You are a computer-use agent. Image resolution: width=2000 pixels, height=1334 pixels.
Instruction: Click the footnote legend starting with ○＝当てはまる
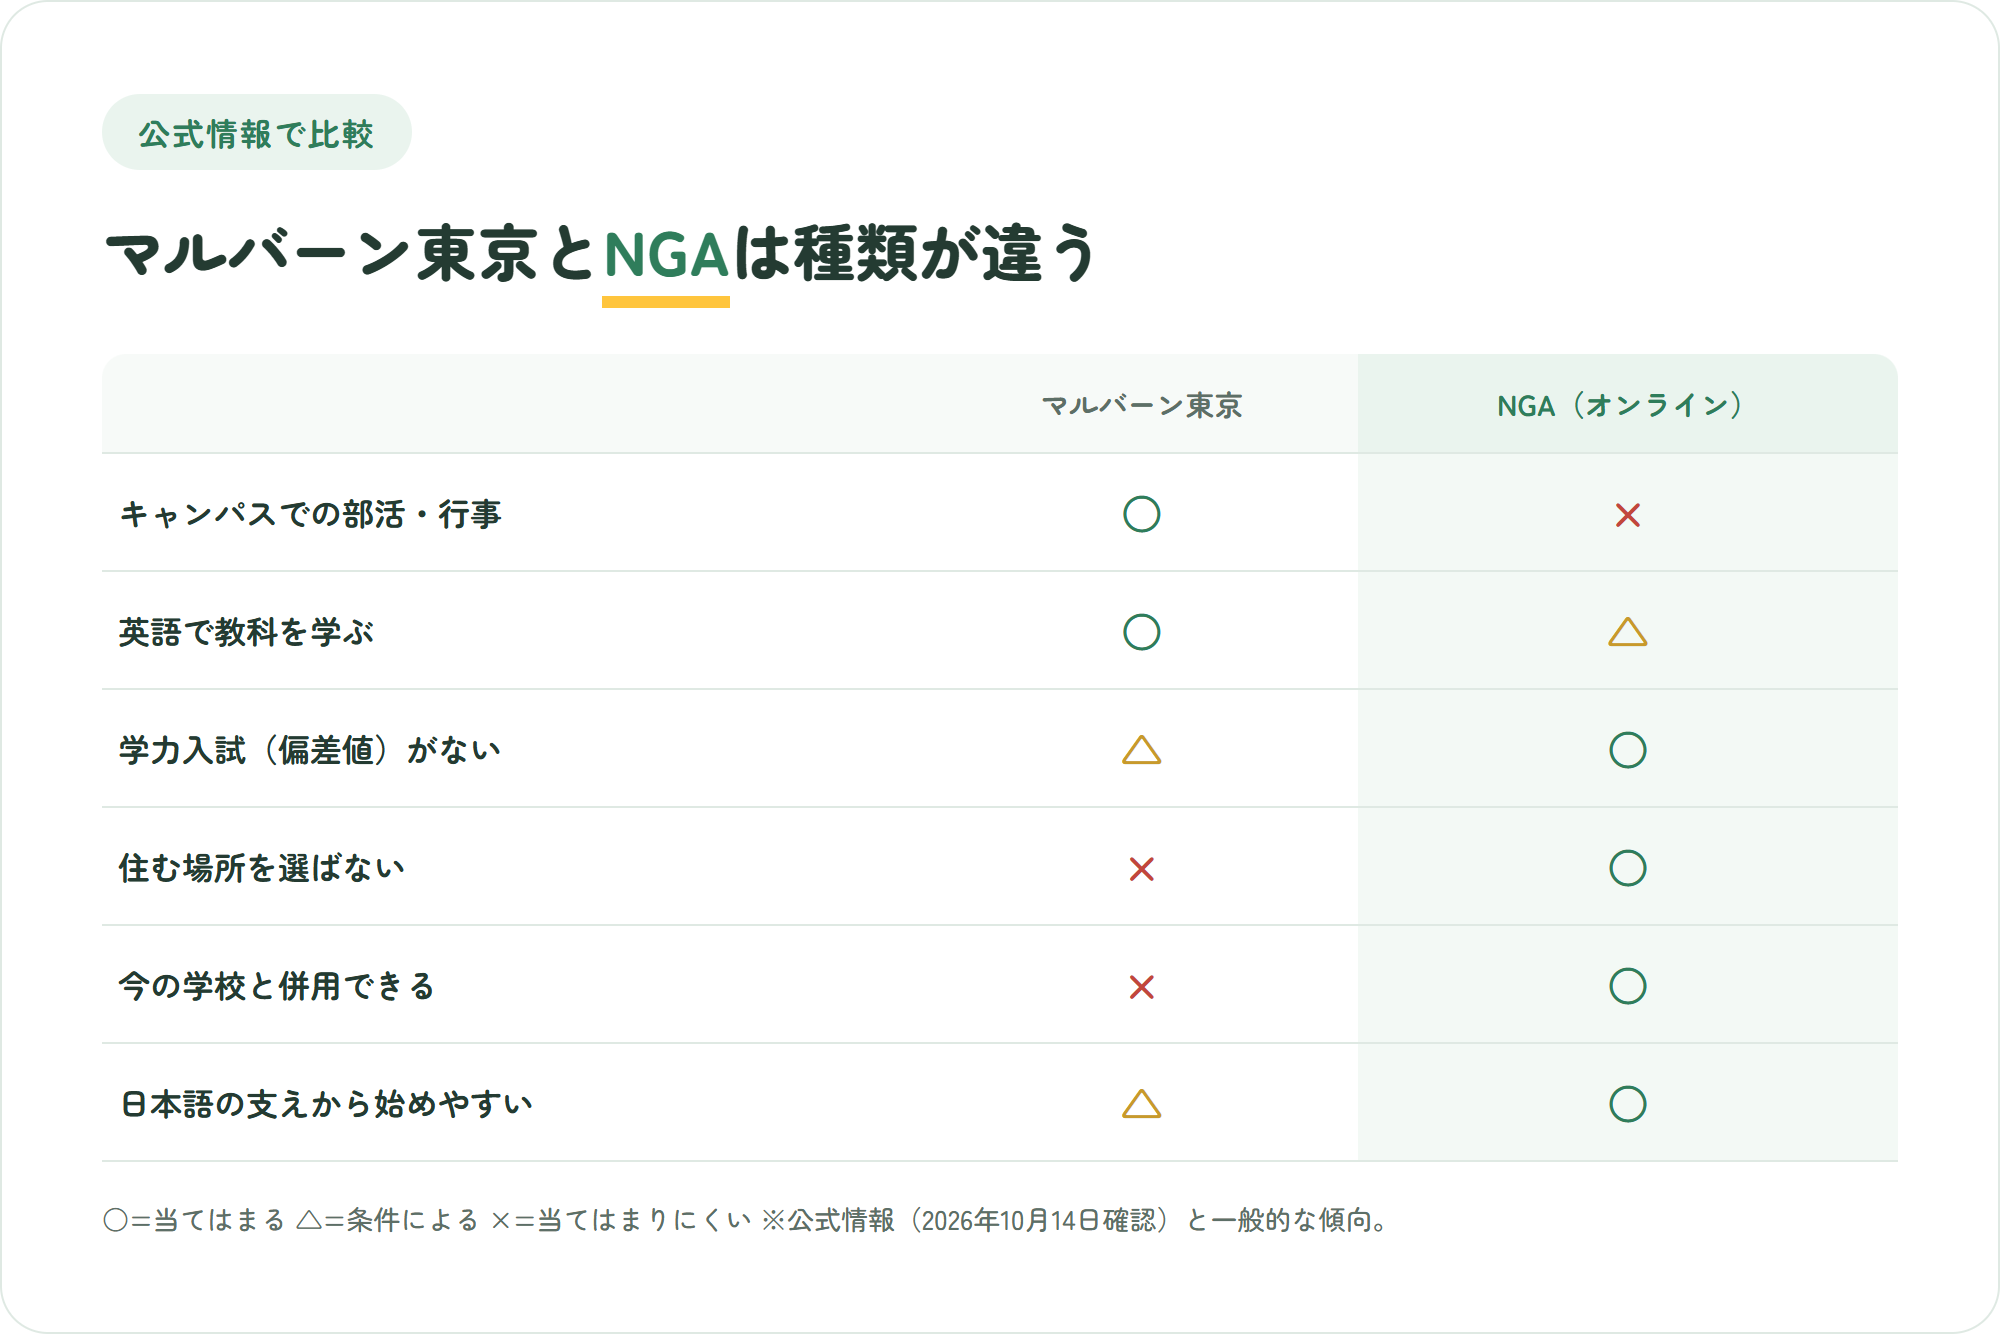747,1220
